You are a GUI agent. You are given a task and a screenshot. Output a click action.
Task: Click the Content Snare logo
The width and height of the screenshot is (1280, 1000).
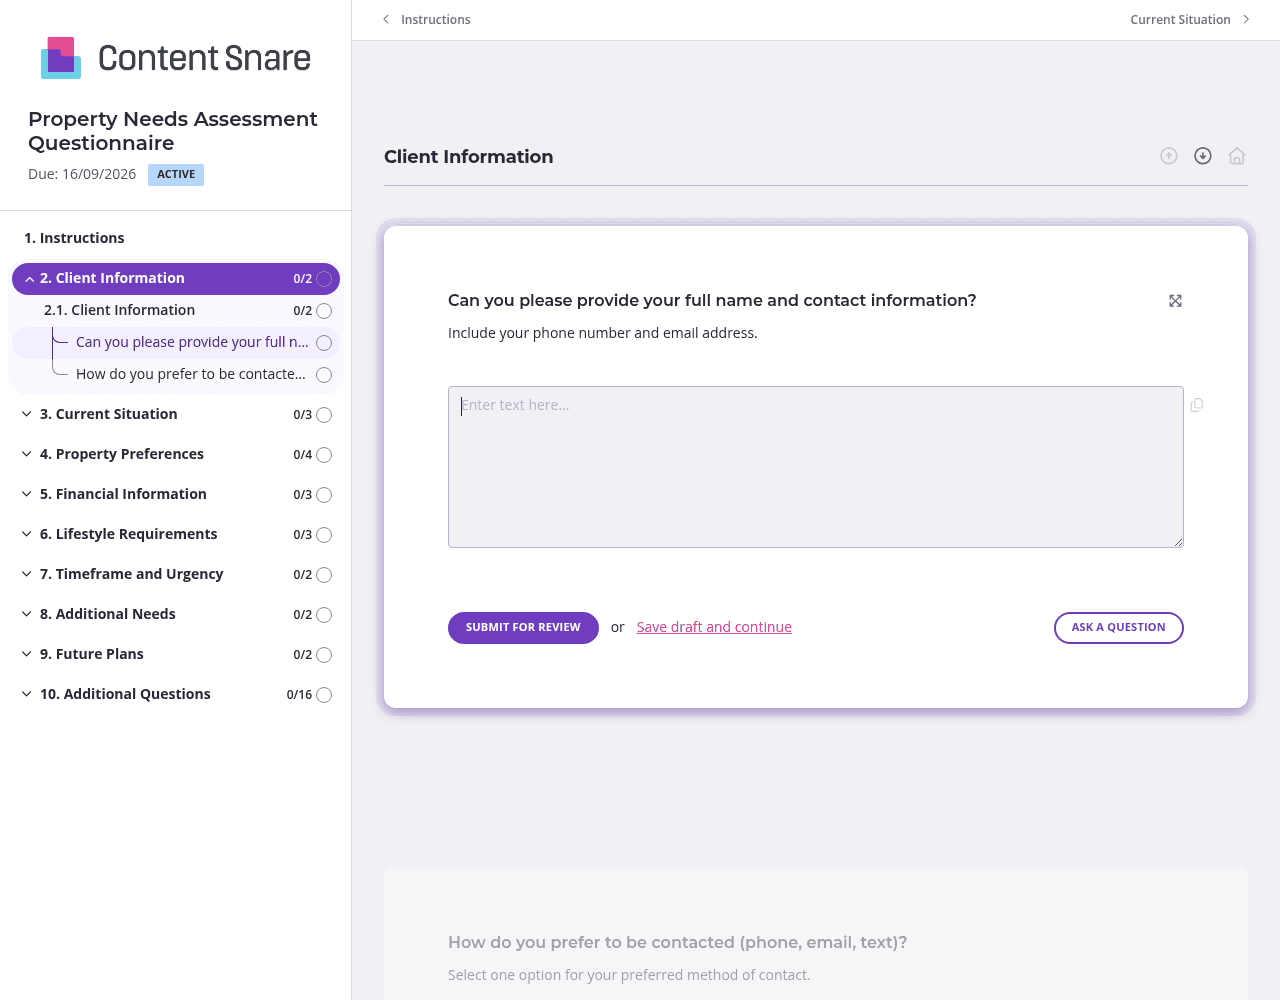coord(176,58)
